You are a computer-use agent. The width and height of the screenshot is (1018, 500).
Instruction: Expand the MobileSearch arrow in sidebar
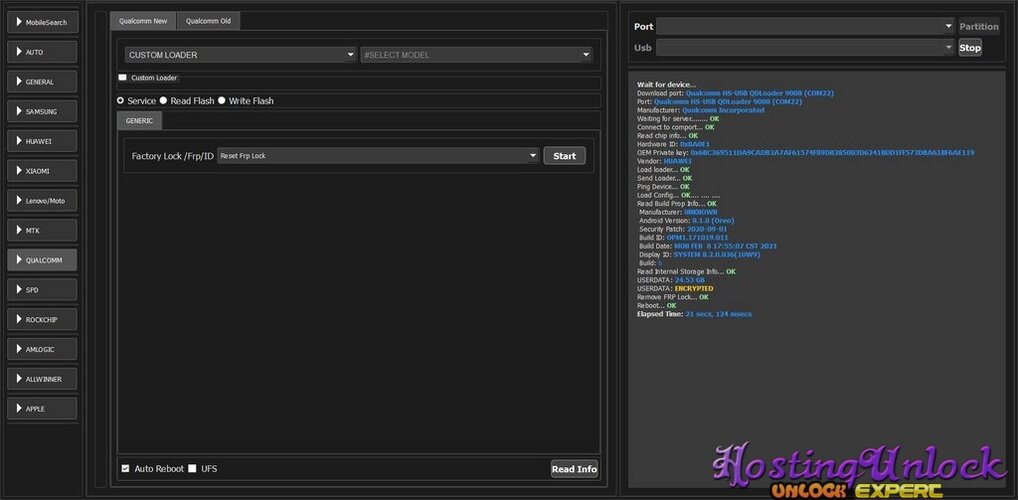[x=19, y=22]
